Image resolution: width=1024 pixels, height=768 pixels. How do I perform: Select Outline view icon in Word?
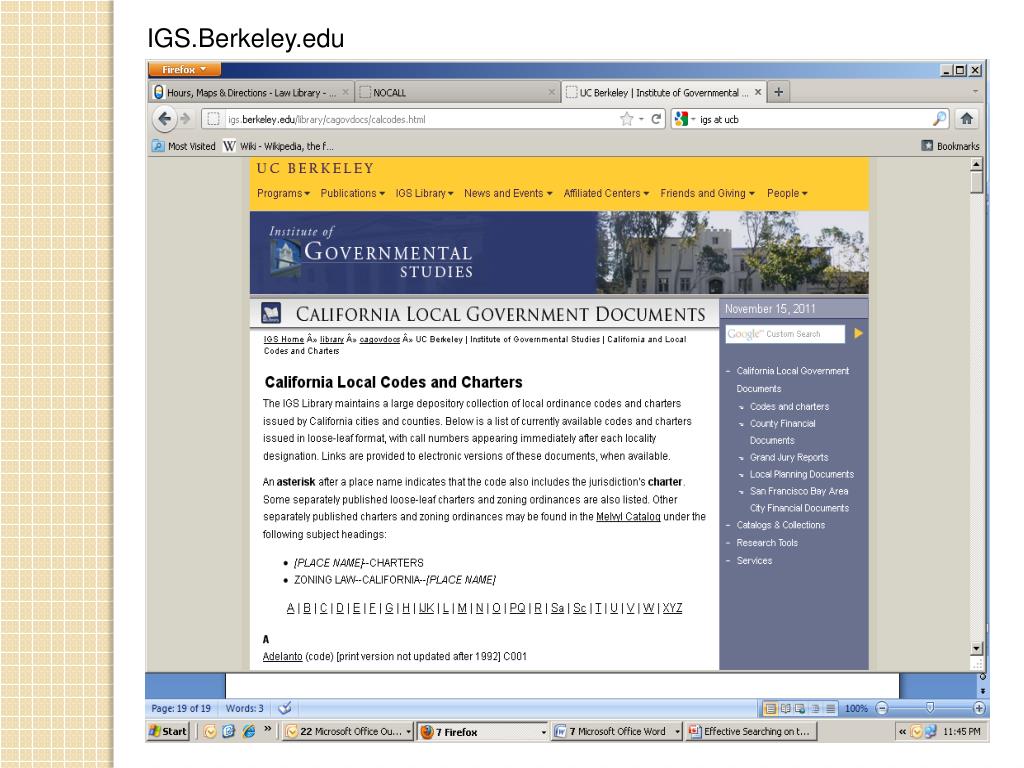coord(815,708)
